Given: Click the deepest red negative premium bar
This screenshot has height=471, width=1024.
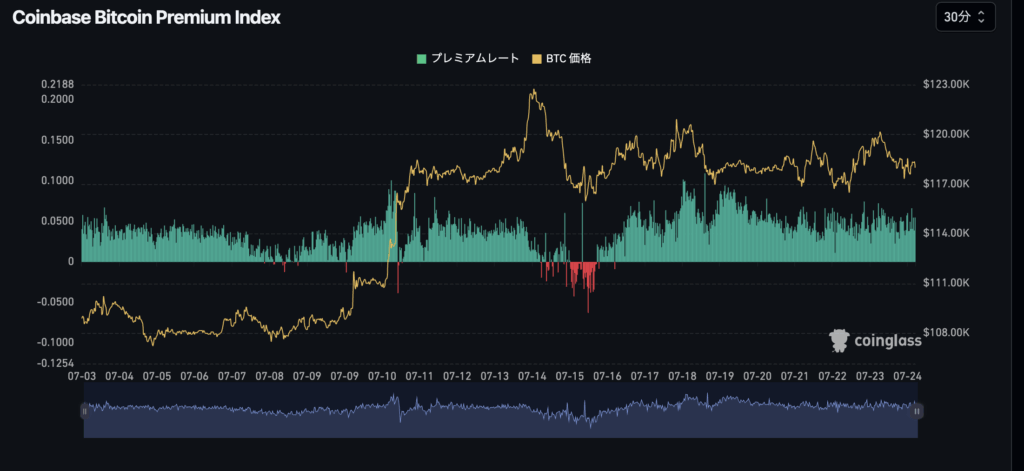Looking at the screenshot, I should (x=588, y=287).
